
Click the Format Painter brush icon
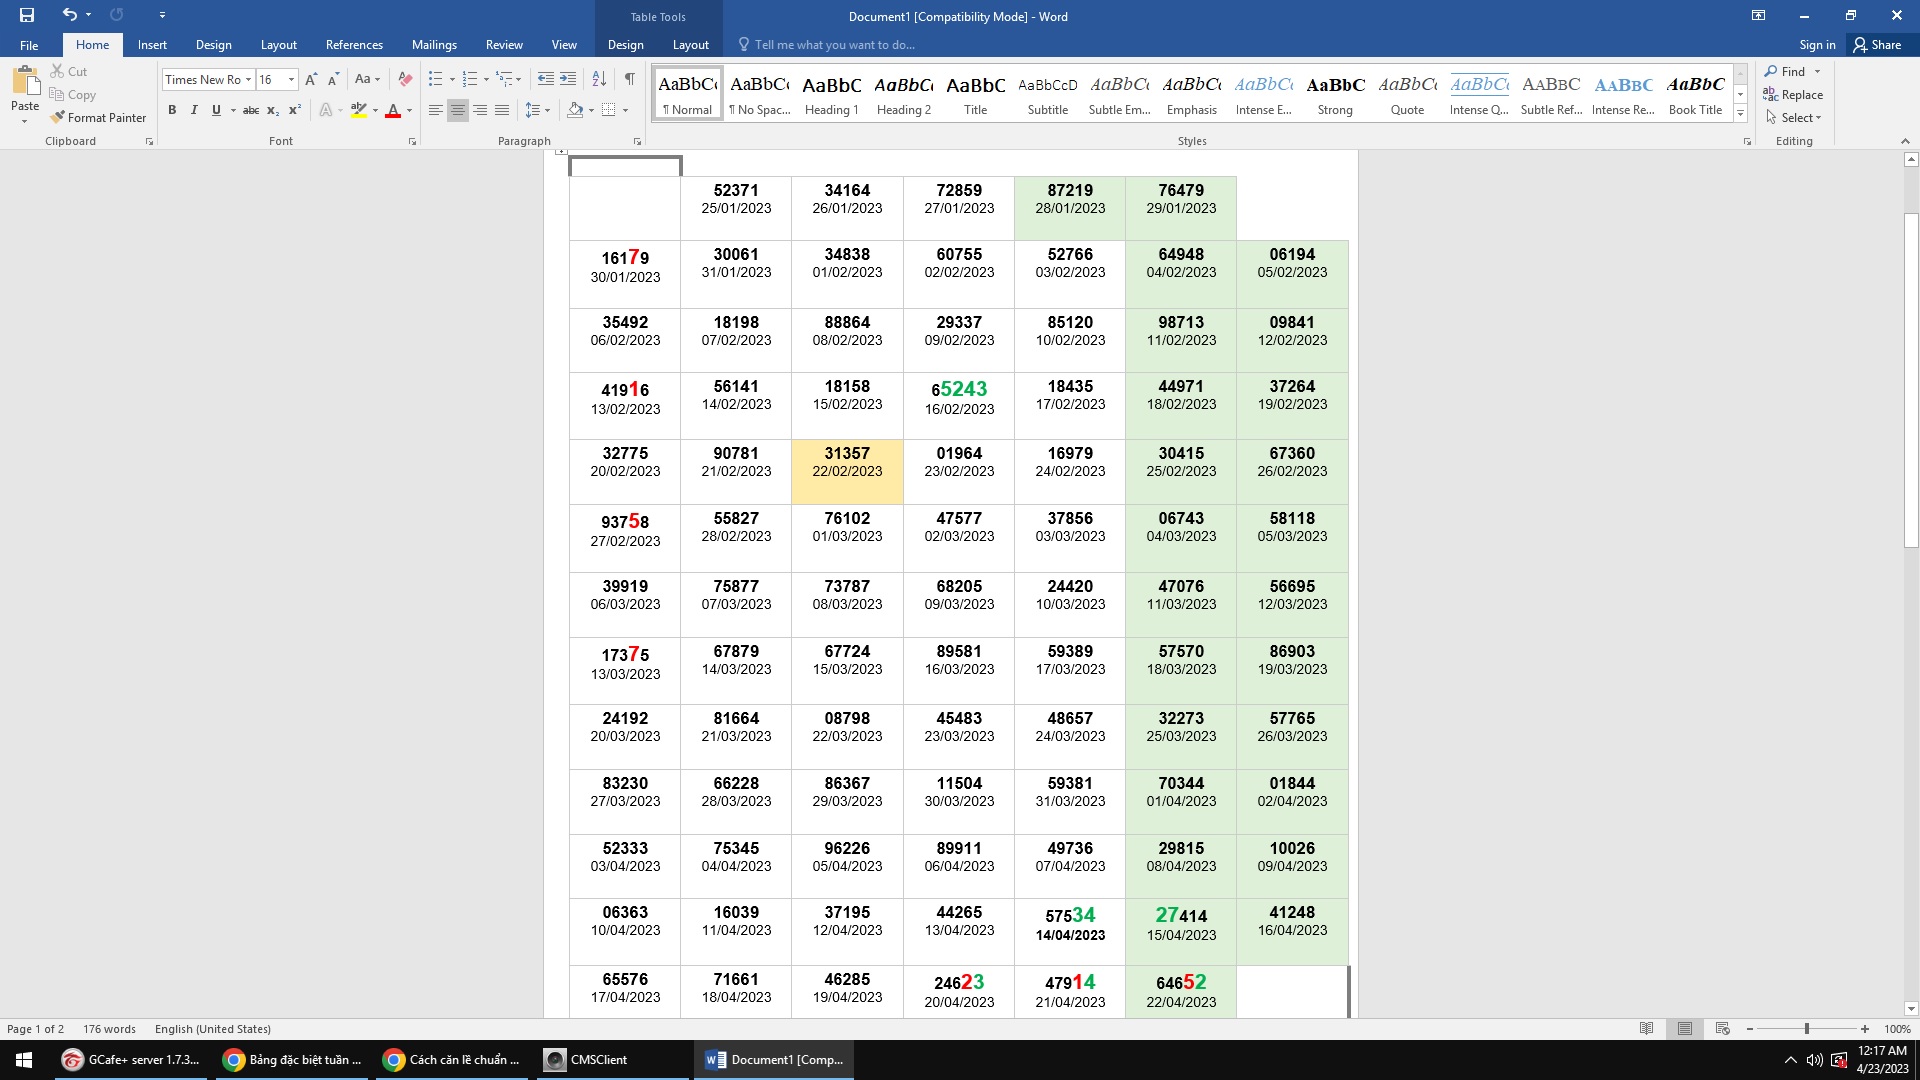click(58, 117)
